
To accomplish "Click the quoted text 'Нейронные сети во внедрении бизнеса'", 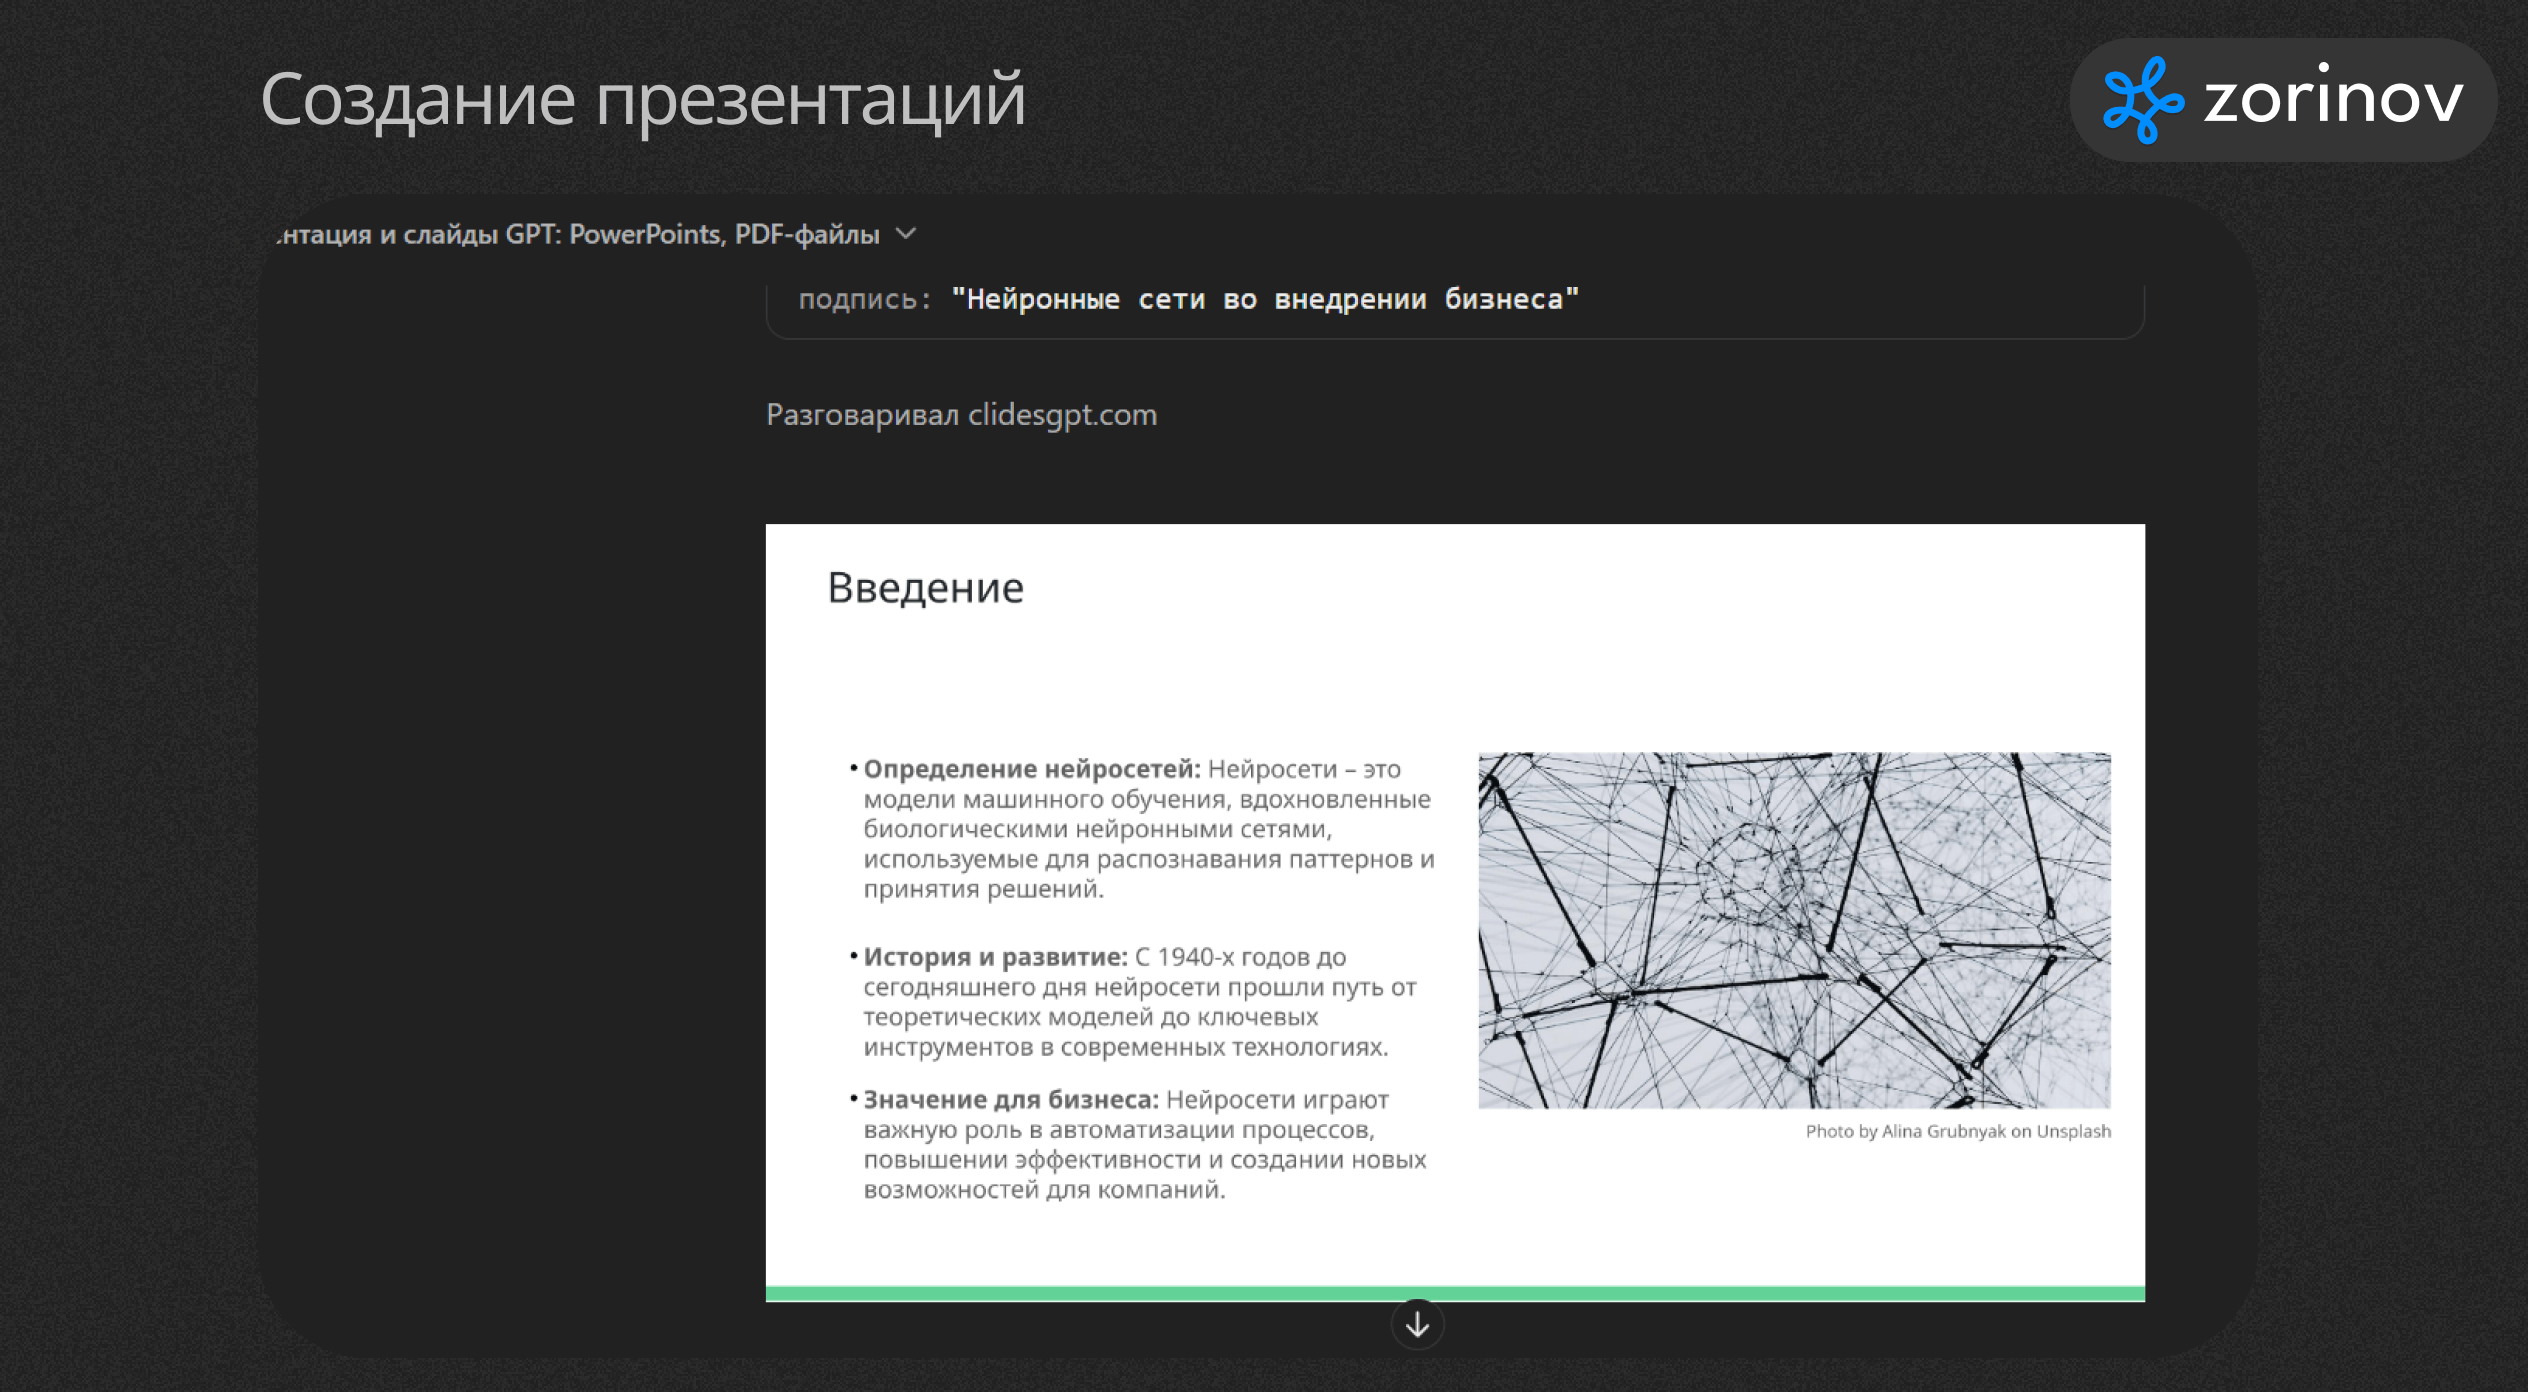I will [x=1264, y=300].
